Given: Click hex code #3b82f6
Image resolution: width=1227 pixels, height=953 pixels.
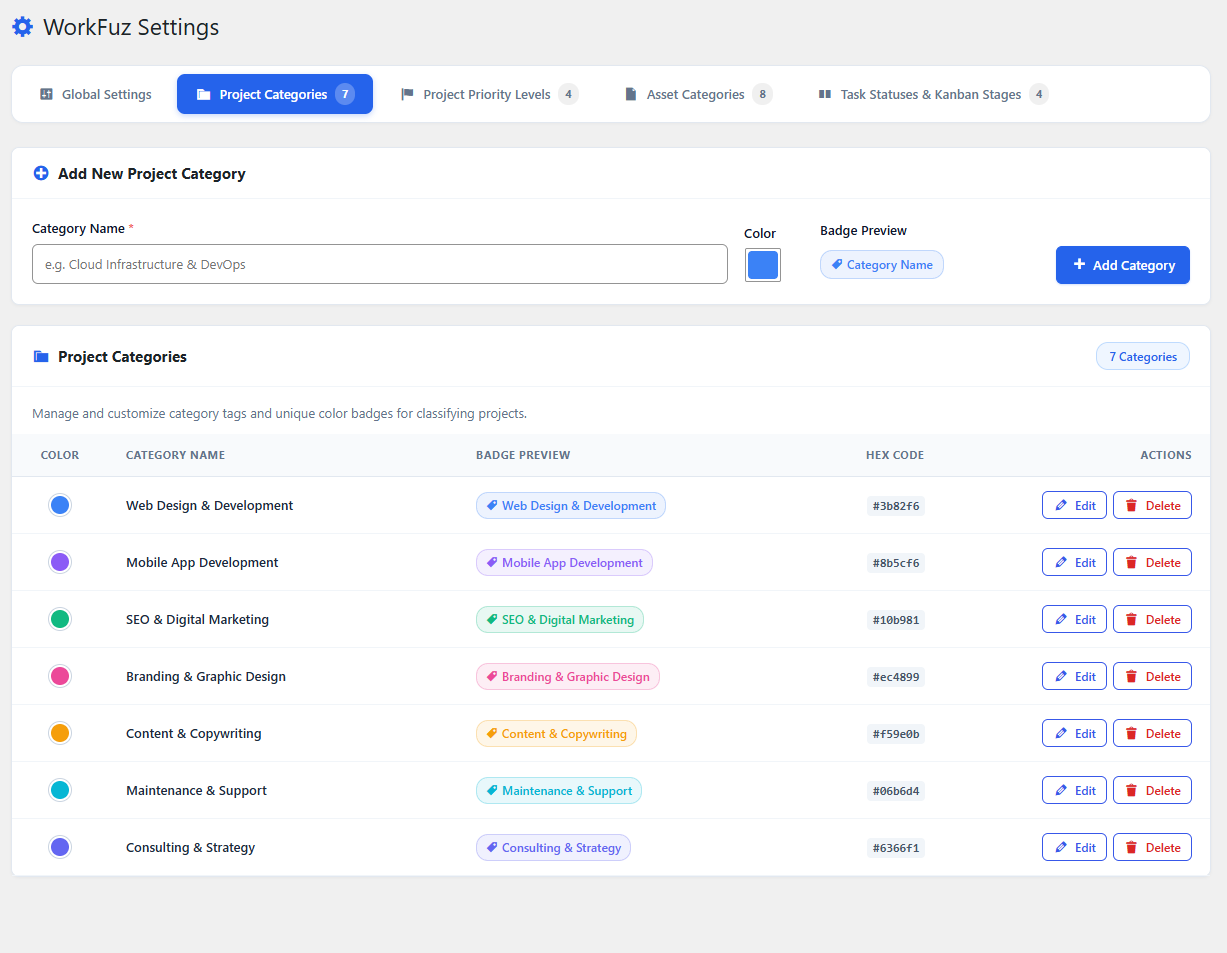Looking at the screenshot, I should 896,506.
